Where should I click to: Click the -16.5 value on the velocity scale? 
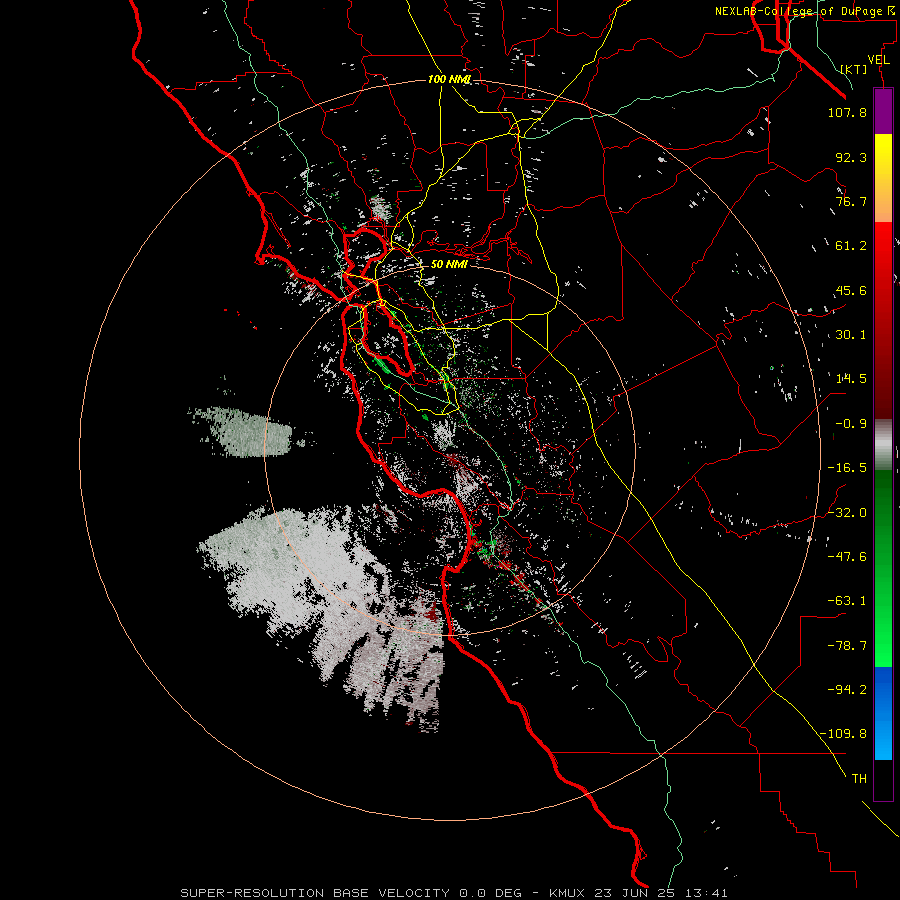pyautogui.click(x=847, y=468)
